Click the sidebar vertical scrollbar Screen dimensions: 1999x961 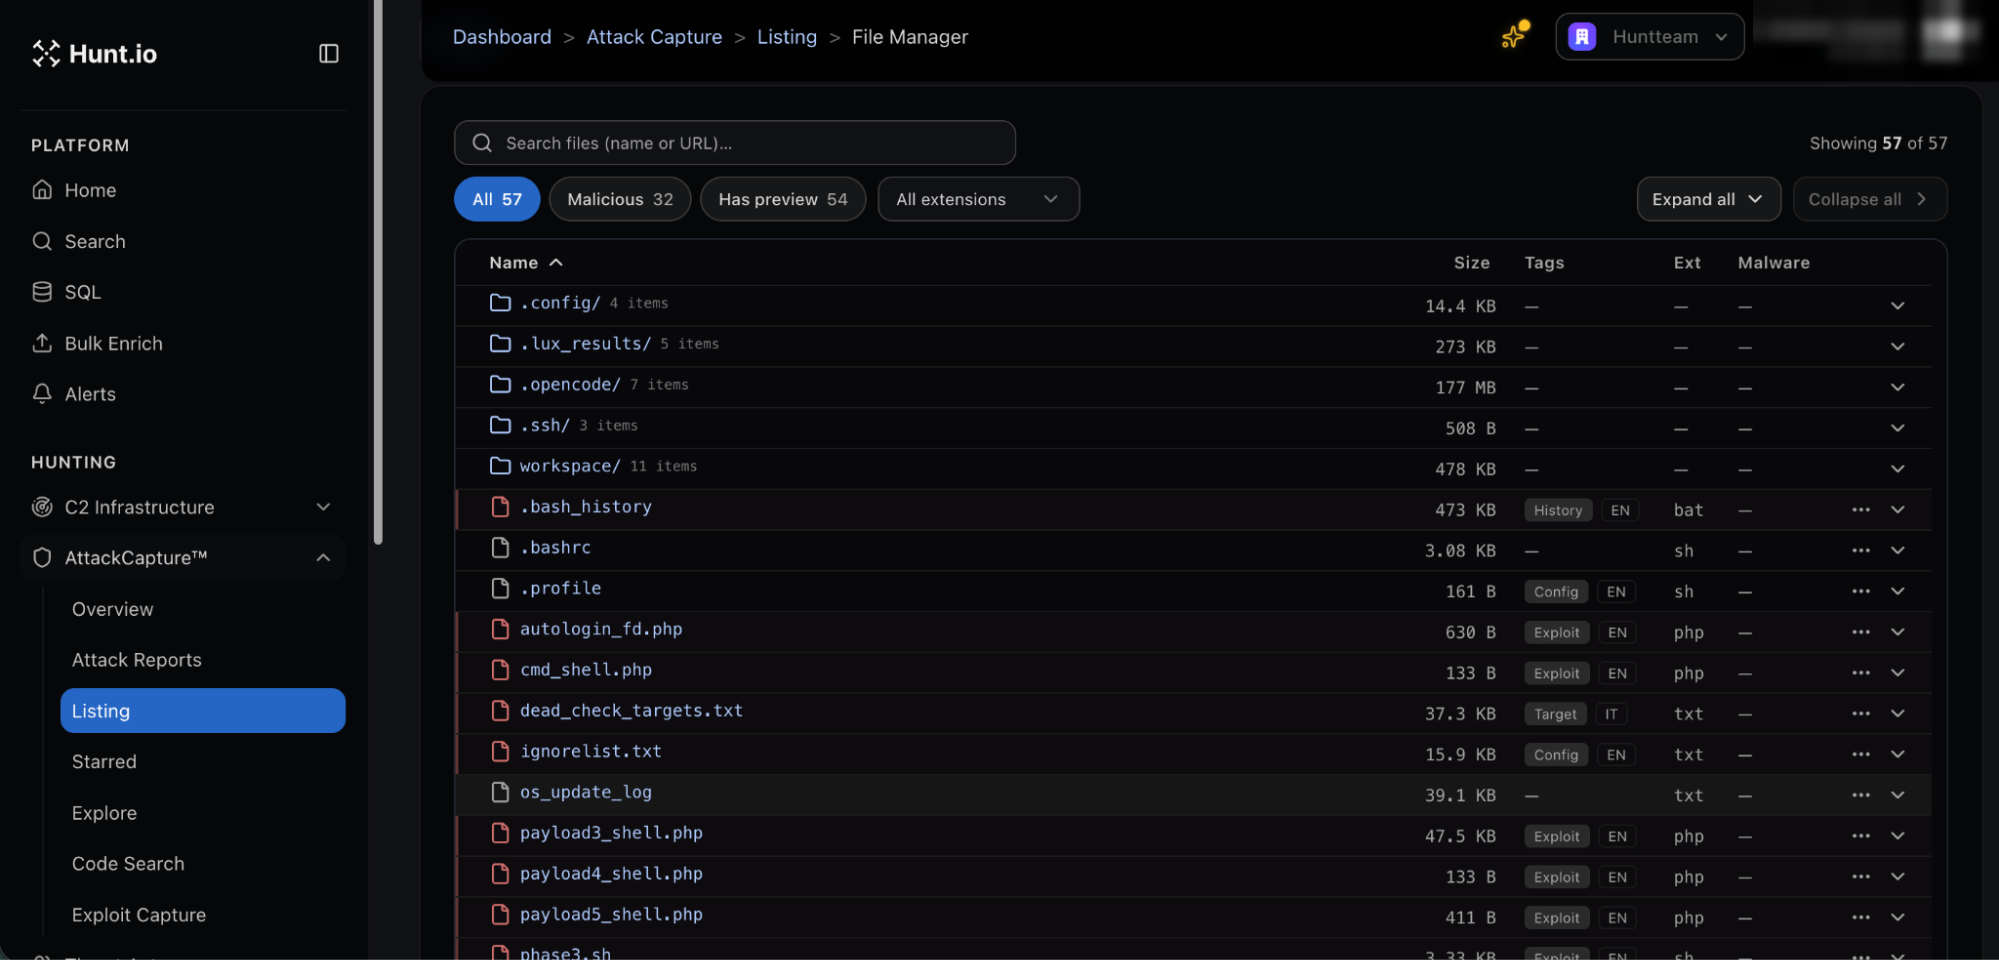pos(378,272)
